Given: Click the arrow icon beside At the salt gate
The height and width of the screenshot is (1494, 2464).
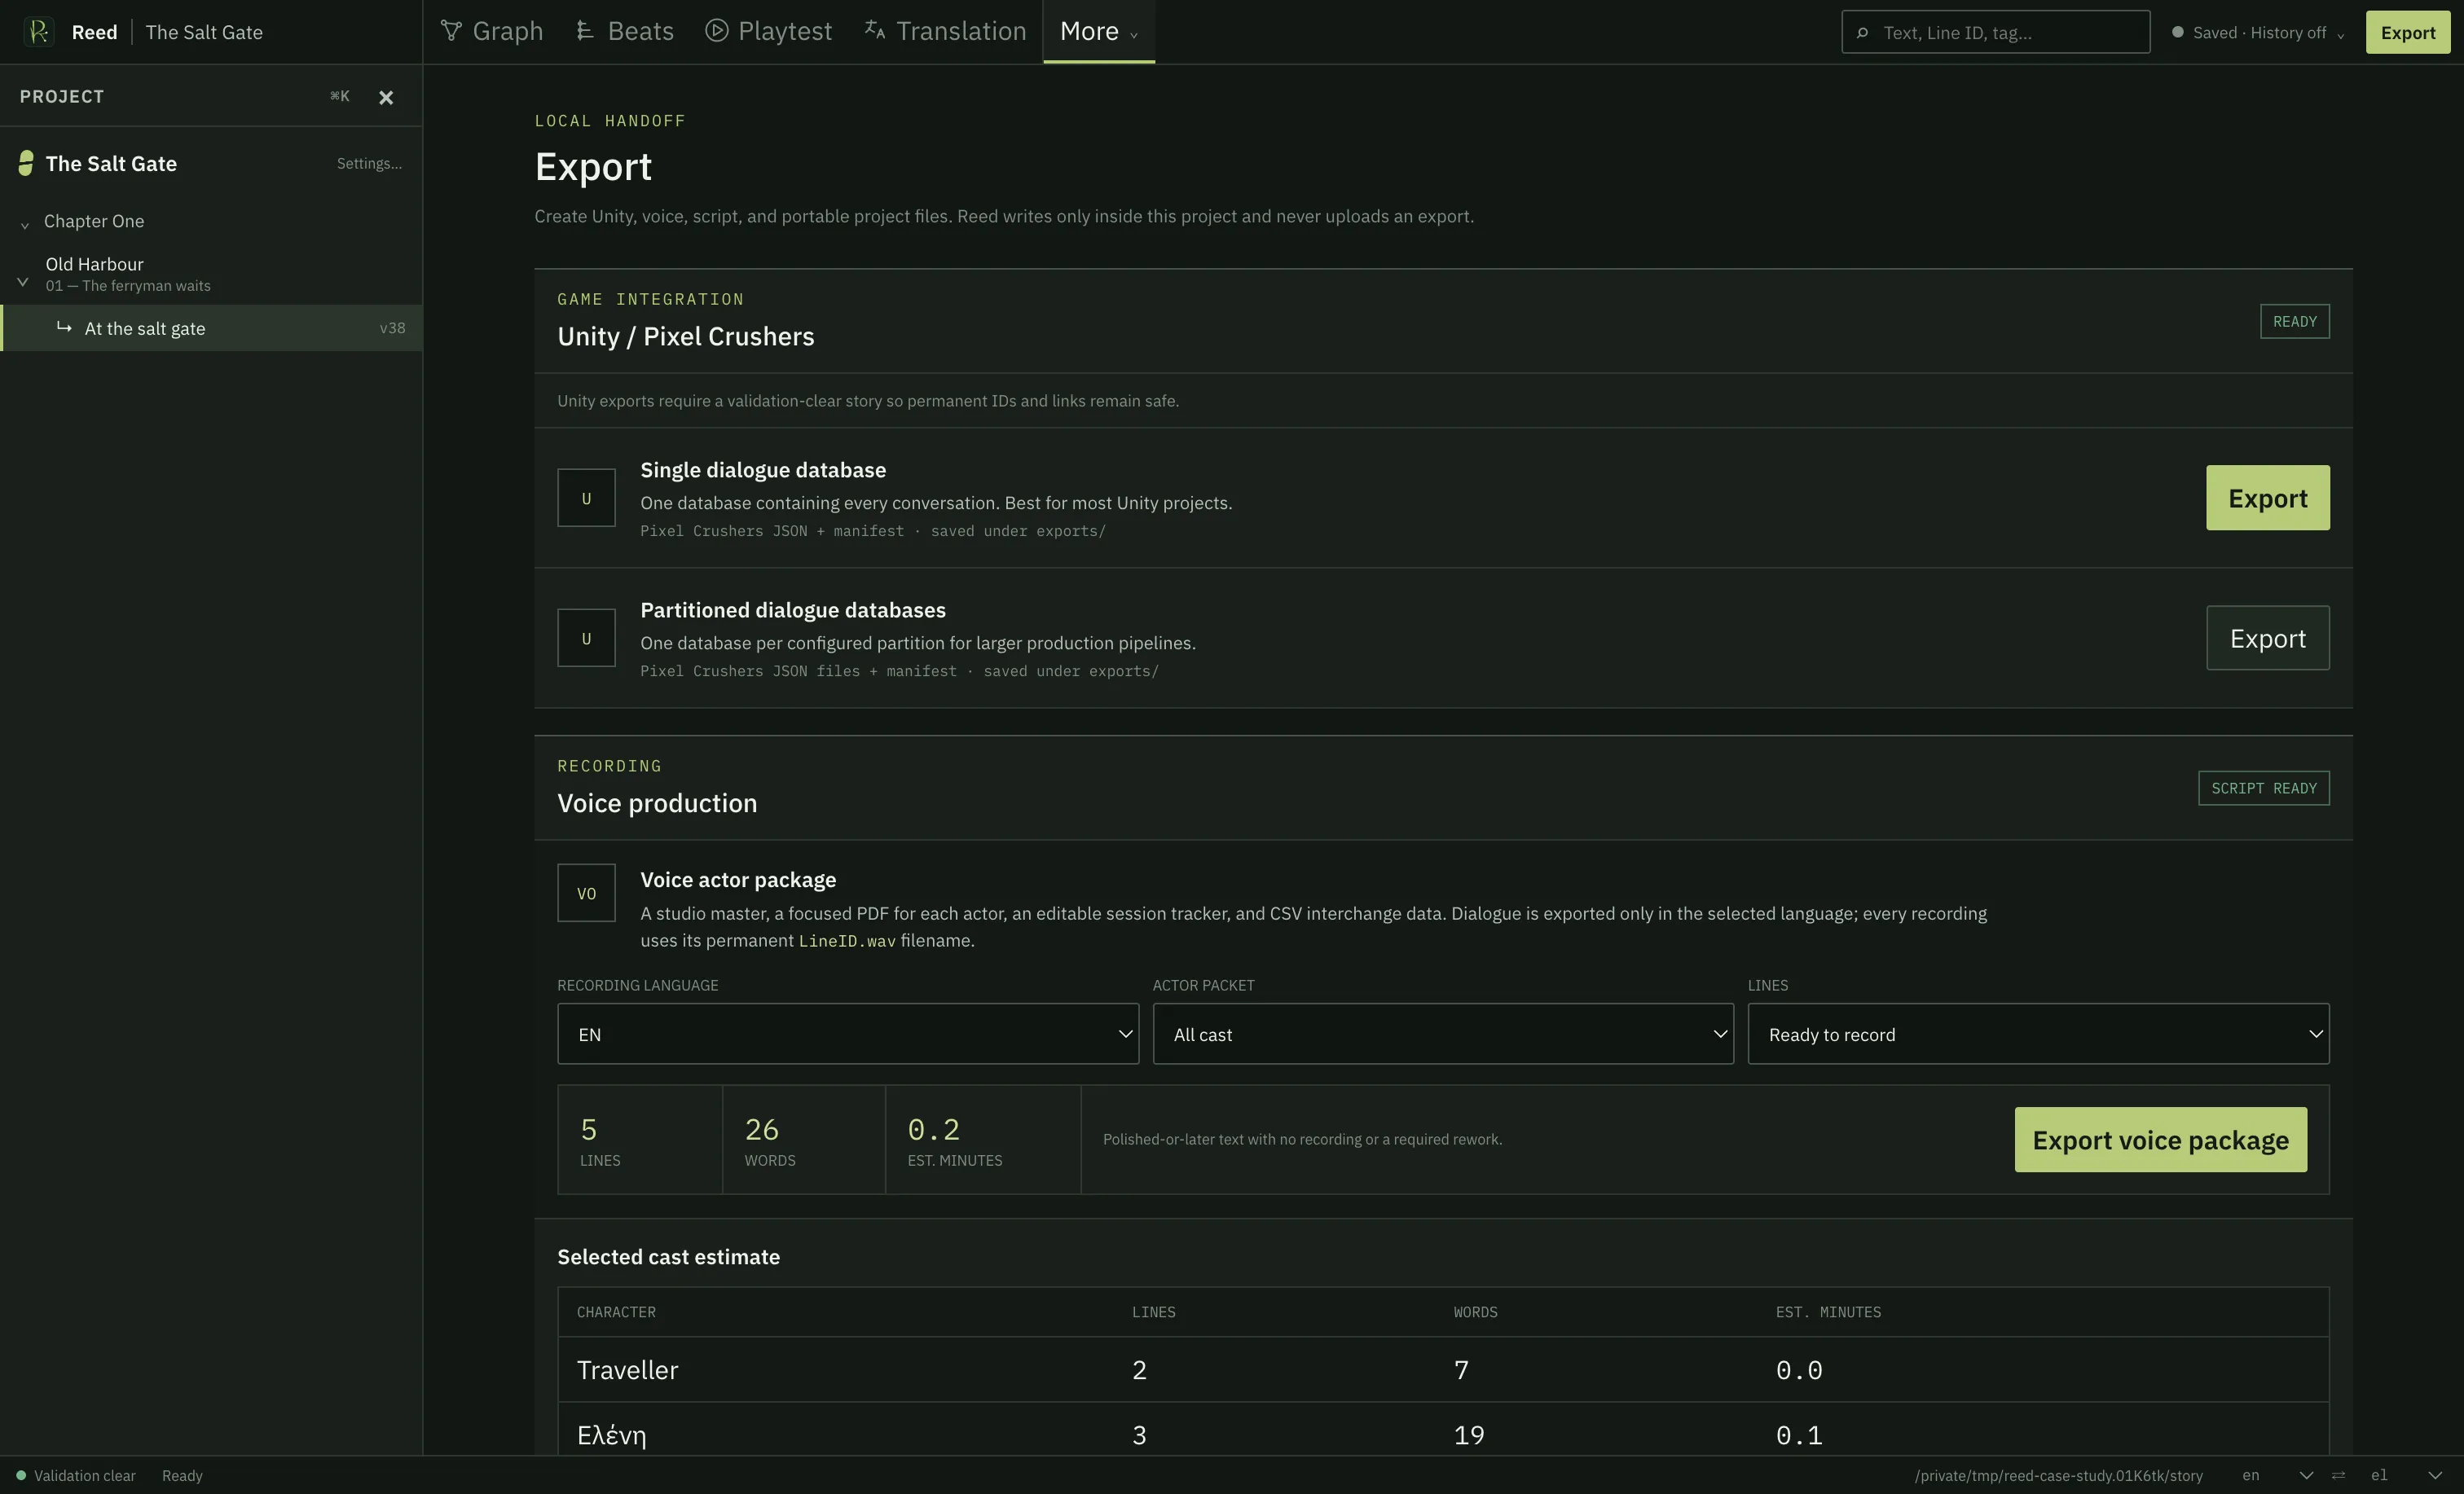Looking at the screenshot, I should 64,327.
